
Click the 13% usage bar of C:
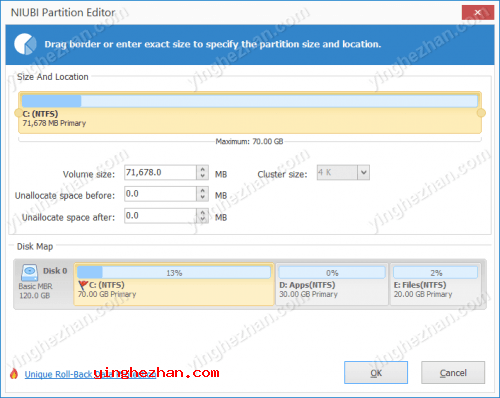coord(174,273)
